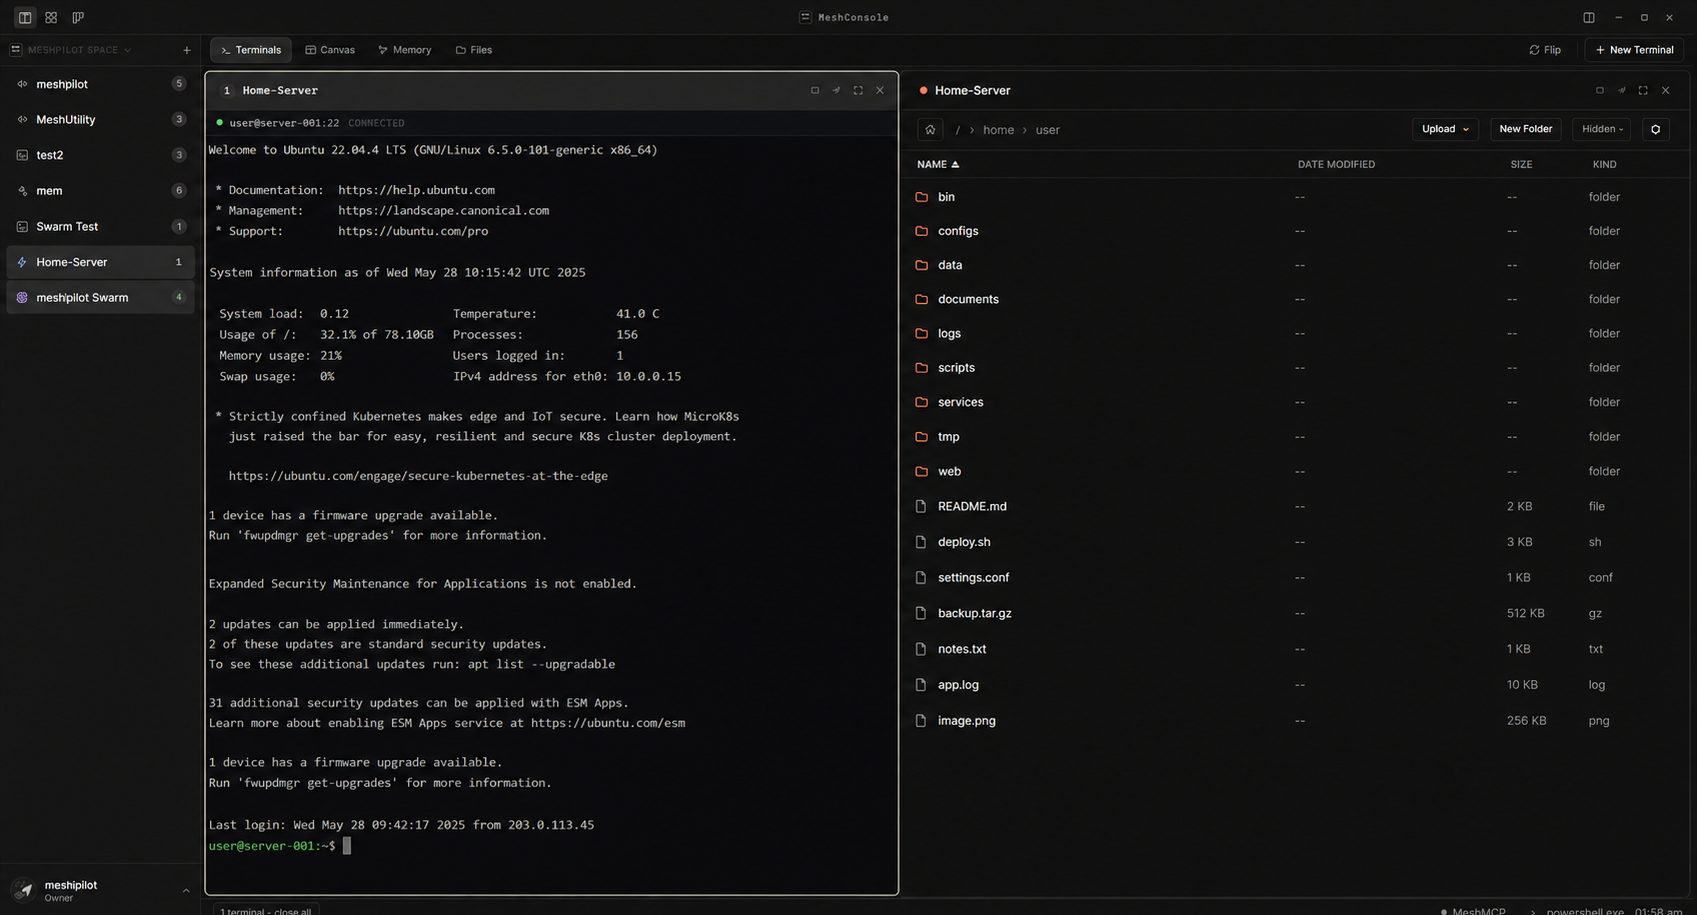
Task: Switch to the Canvas tab
Action: tap(330, 50)
